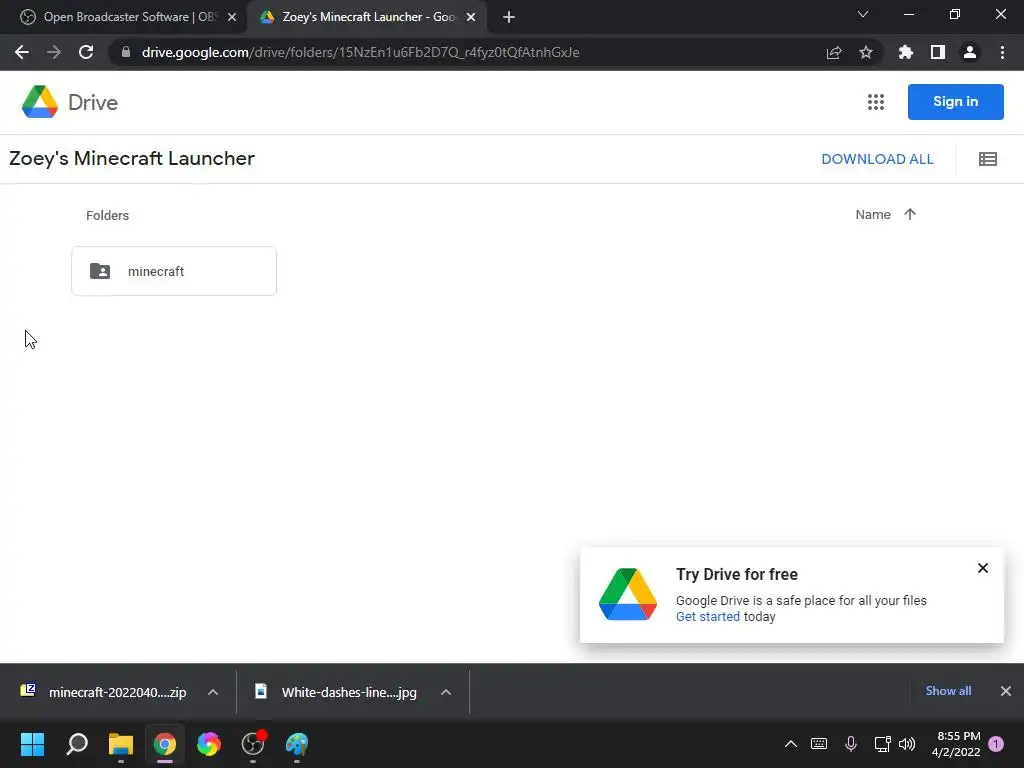Toggle the browser side panel
Screen dimensions: 1024x768
(x=938, y=52)
